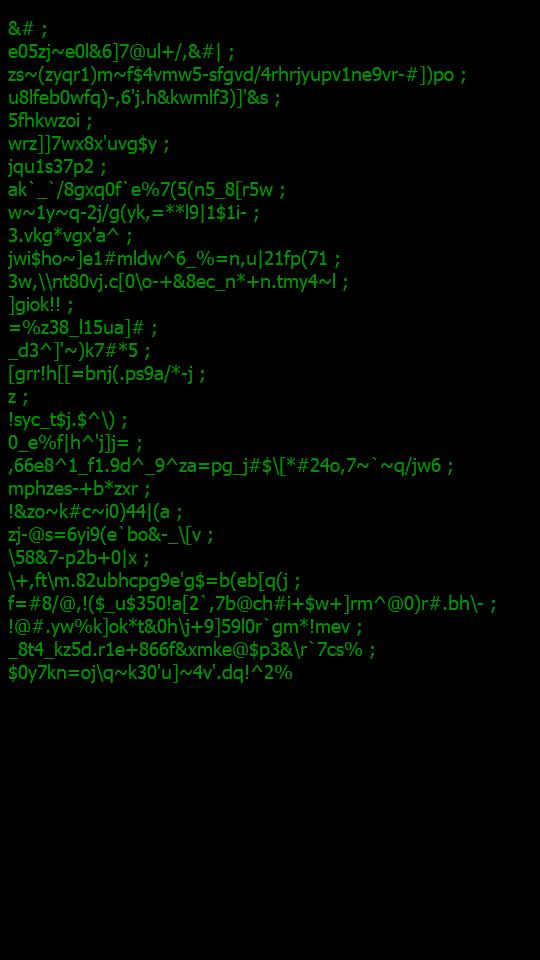540x960 pixels.
Task: Select the line reading ]giok!!
Action: pos(40,305)
